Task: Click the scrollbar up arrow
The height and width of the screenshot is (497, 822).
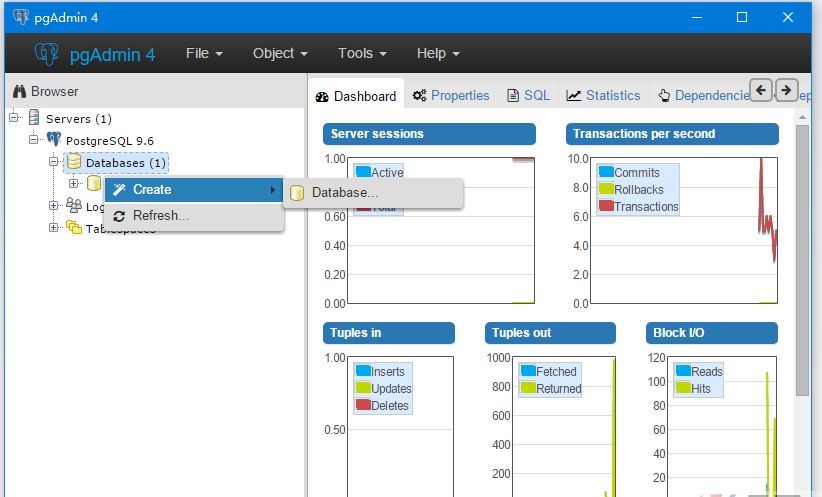Action: coord(802,117)
